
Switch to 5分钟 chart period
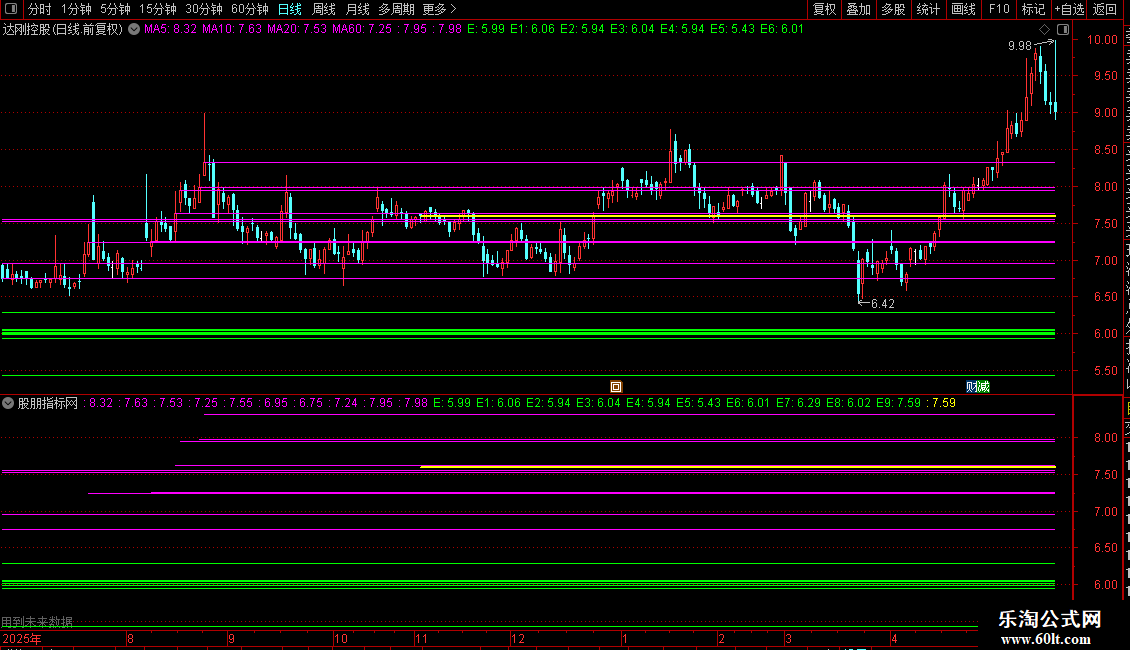click(115, 9)
